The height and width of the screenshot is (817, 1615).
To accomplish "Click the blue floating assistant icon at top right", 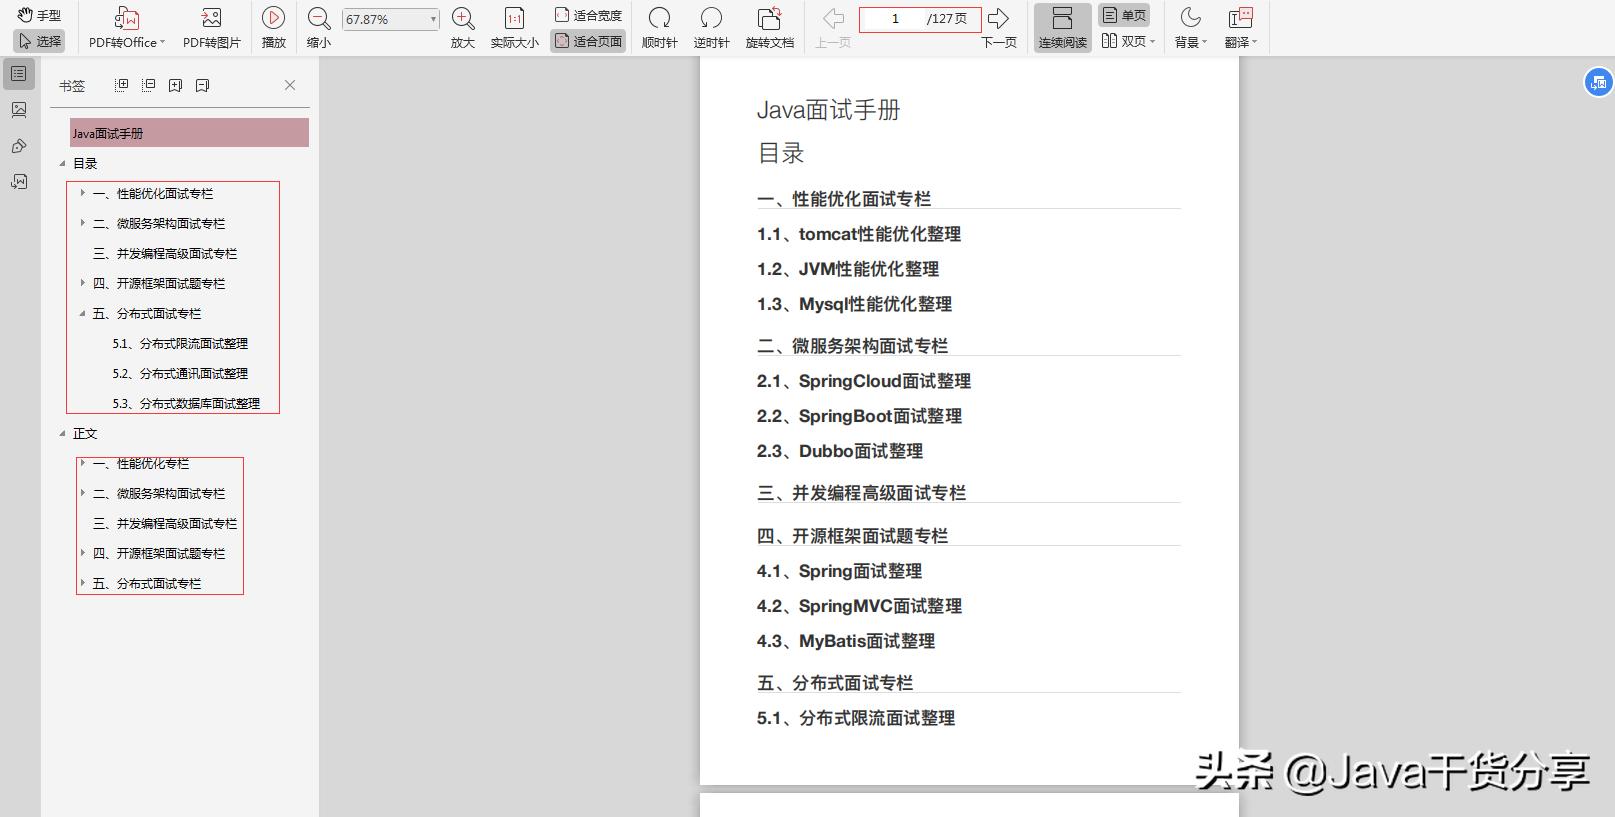I will coord(1598,82).
